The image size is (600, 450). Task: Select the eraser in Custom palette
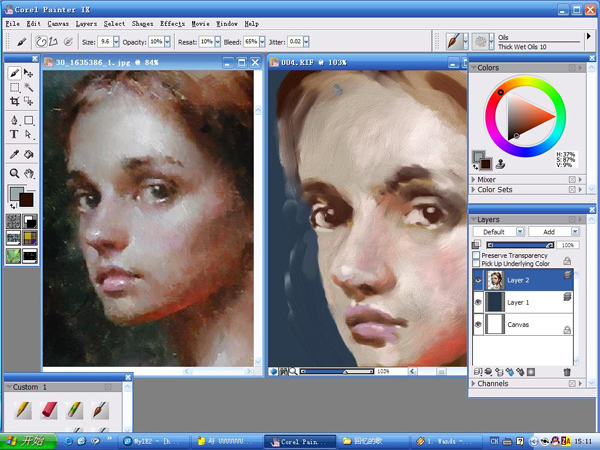pos(49,410)
